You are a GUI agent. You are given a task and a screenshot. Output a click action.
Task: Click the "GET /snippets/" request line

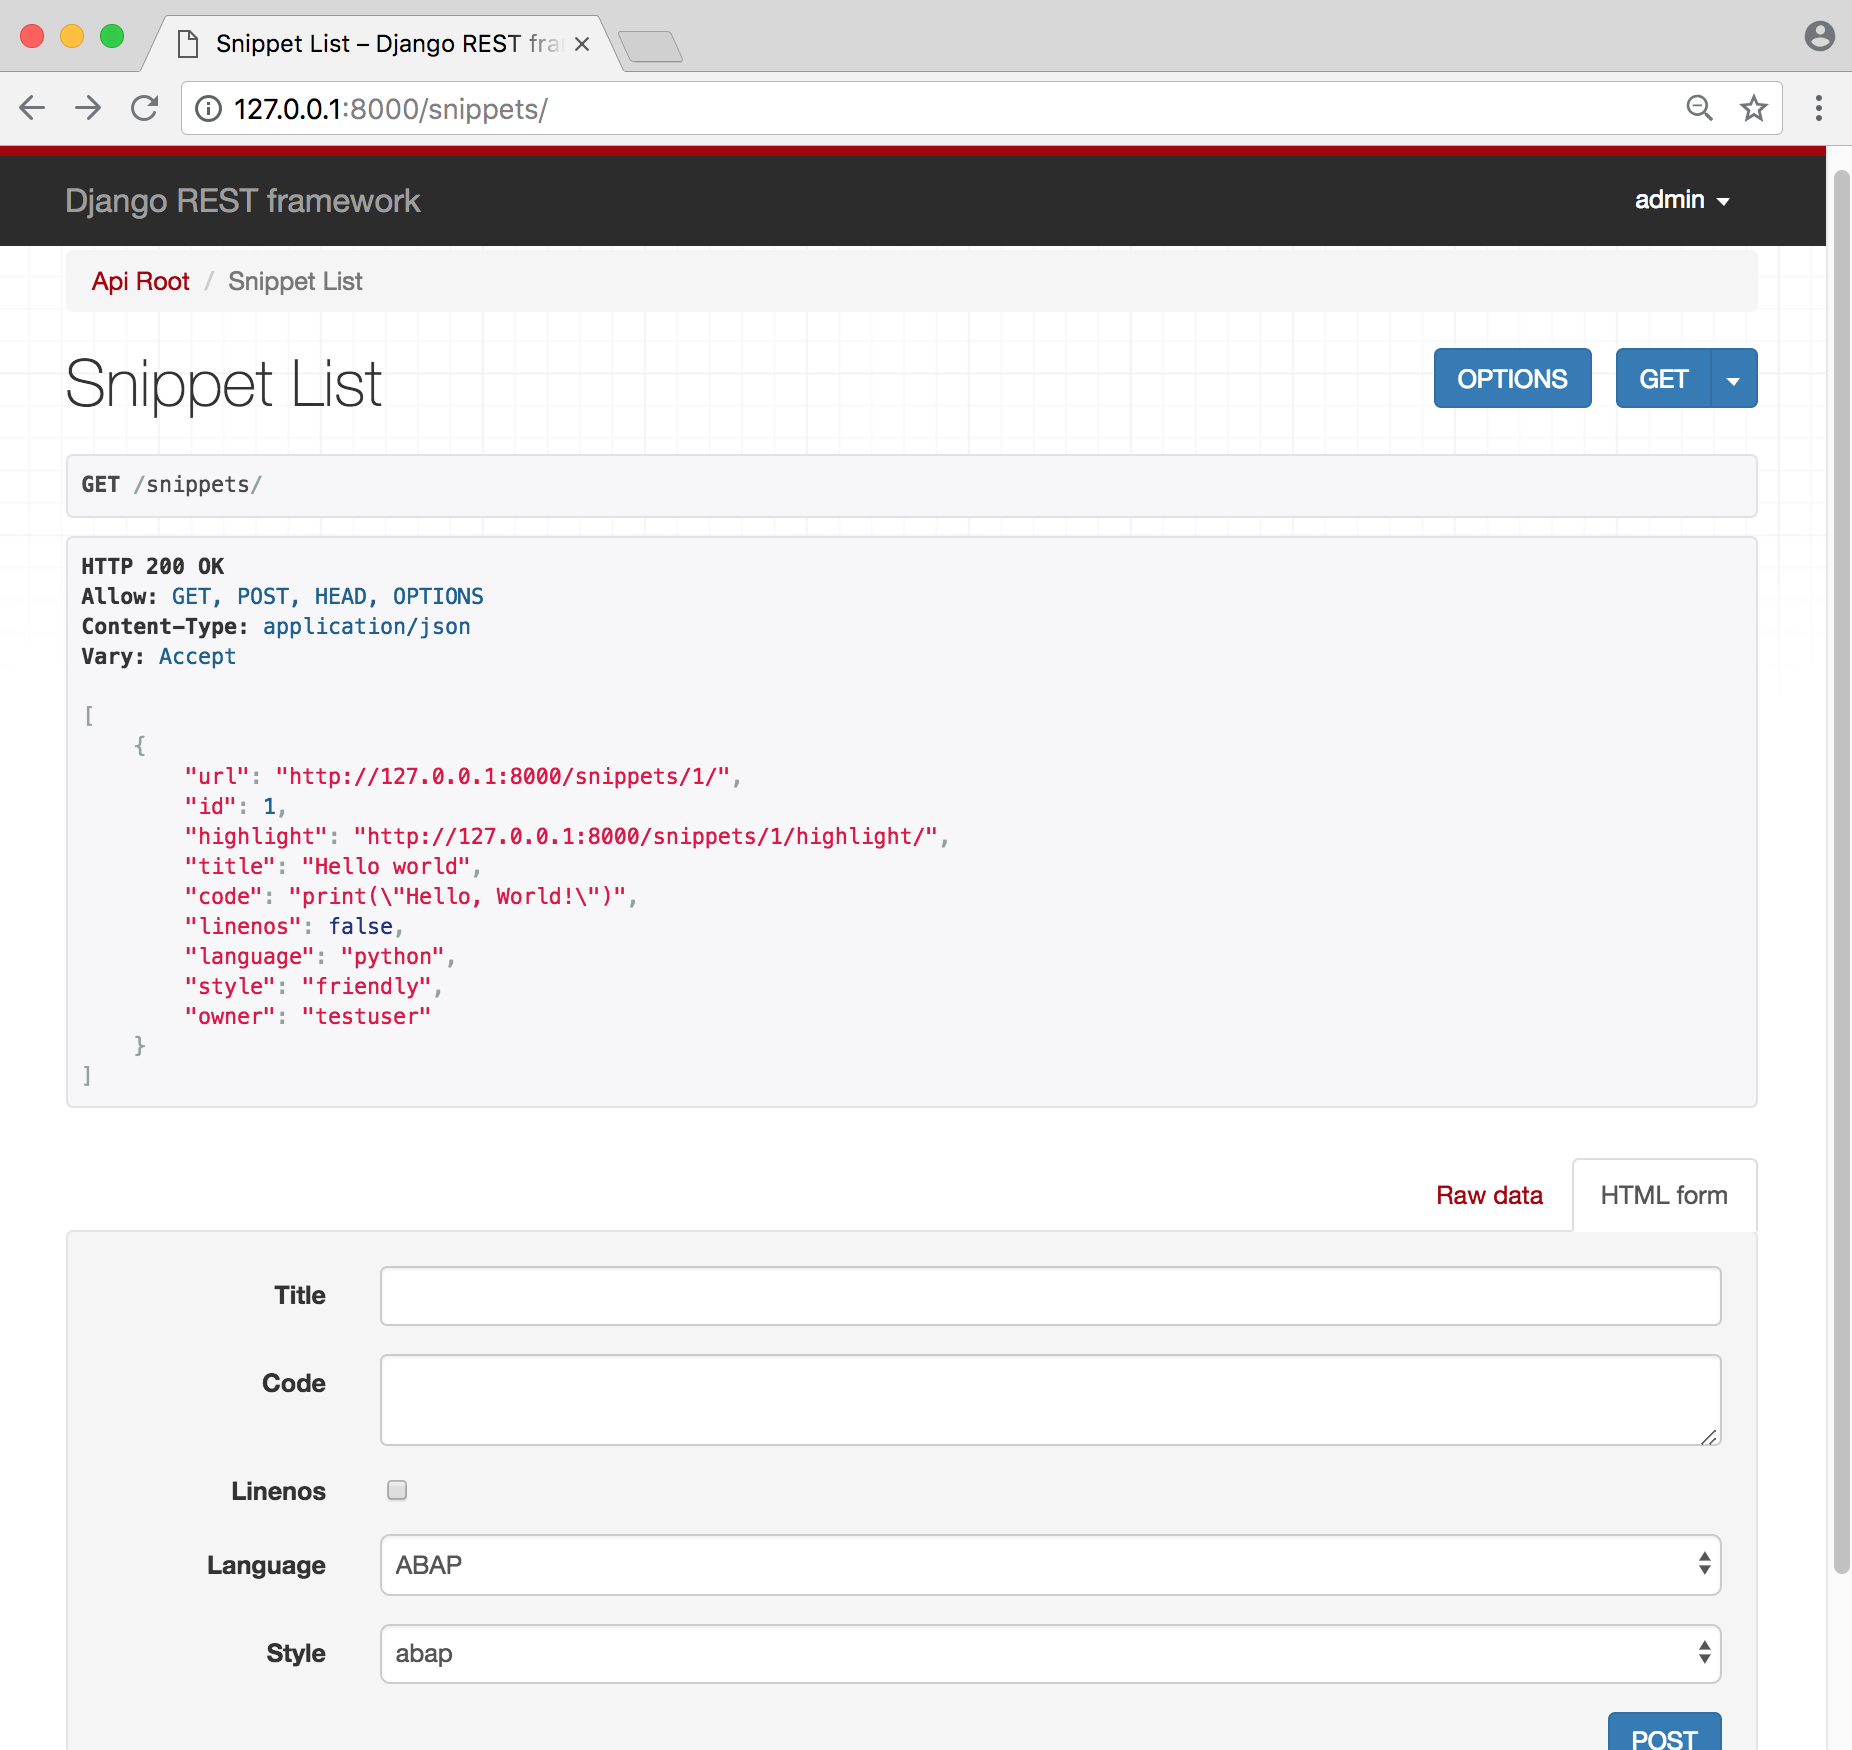coord(171,485)
